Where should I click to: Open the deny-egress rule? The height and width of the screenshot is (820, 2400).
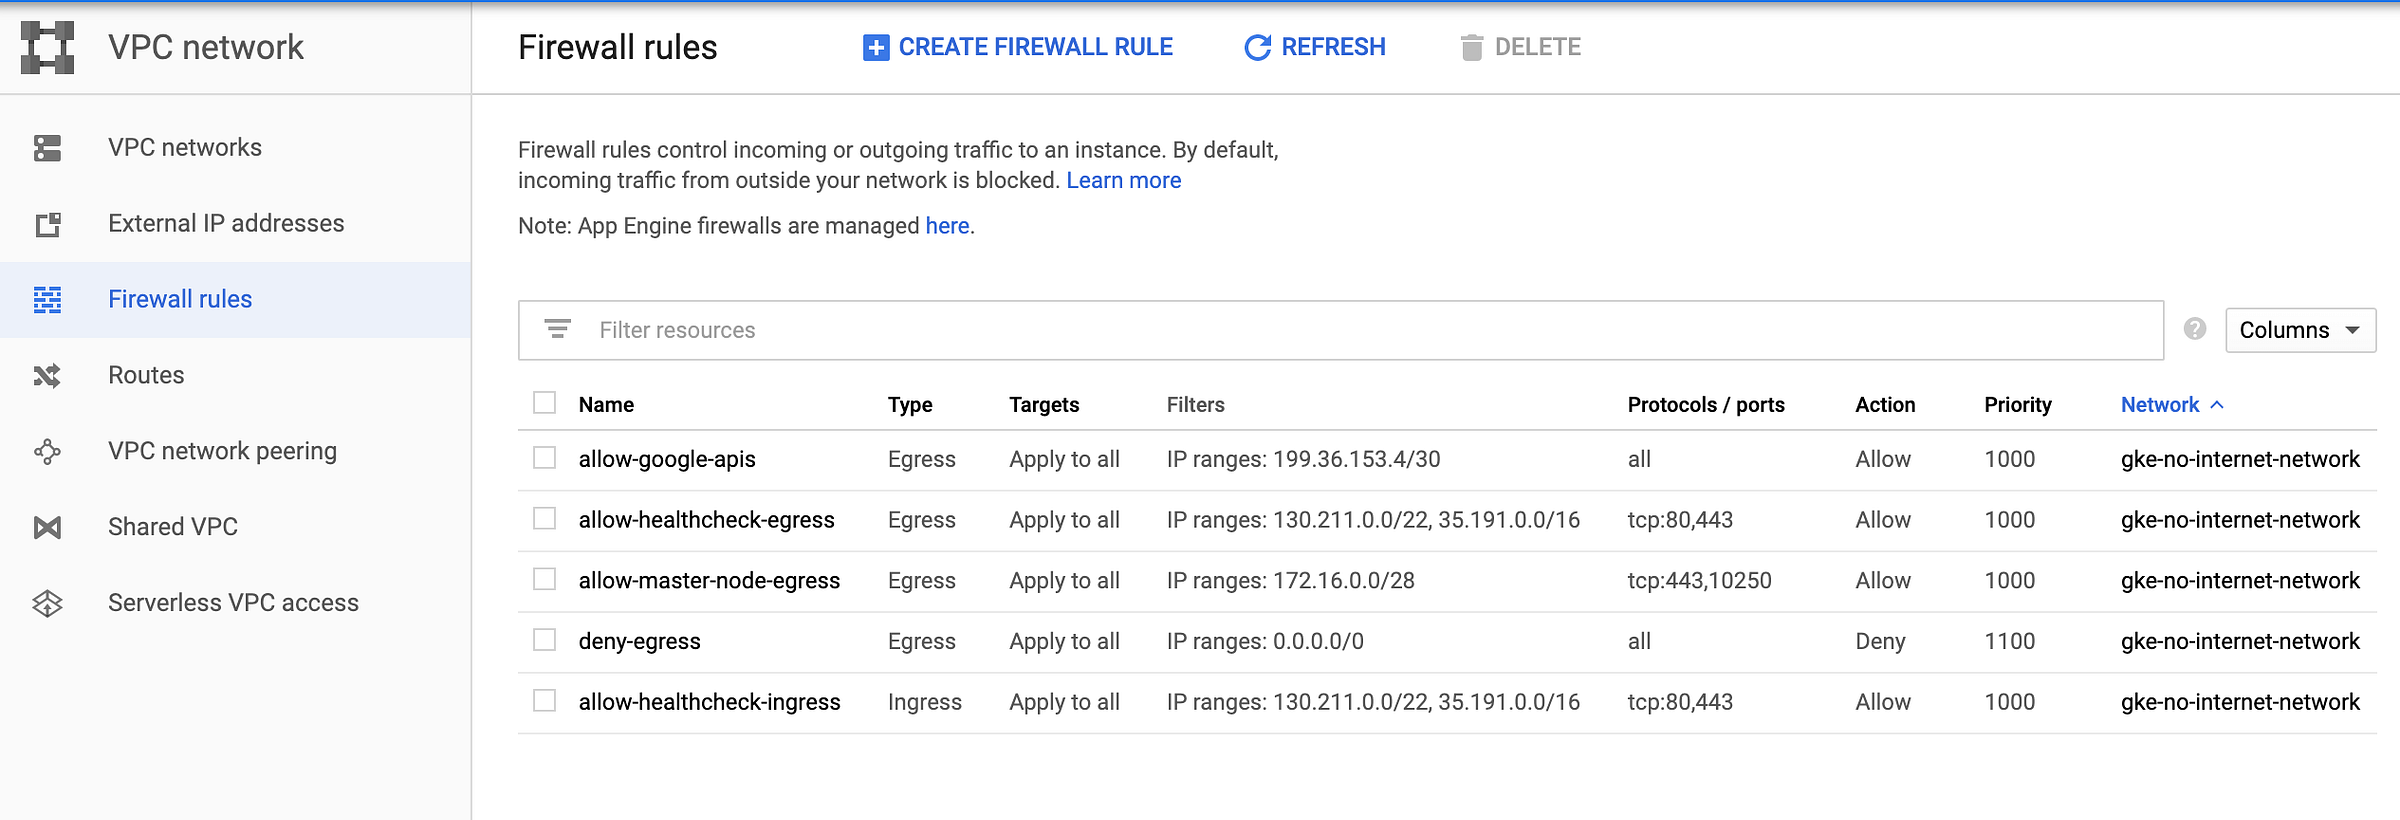(x=639, y=642)
